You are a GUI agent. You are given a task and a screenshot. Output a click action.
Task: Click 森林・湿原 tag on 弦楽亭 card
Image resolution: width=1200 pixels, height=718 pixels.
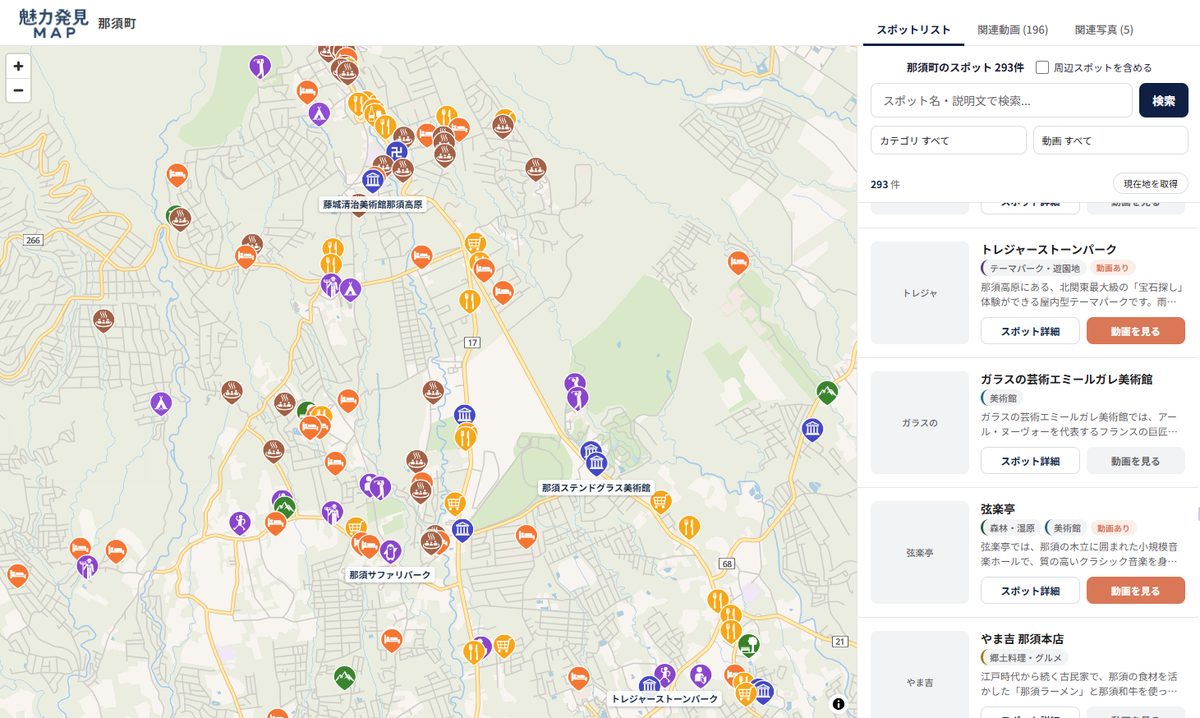pyautogui.click(x=1010, y=528)
